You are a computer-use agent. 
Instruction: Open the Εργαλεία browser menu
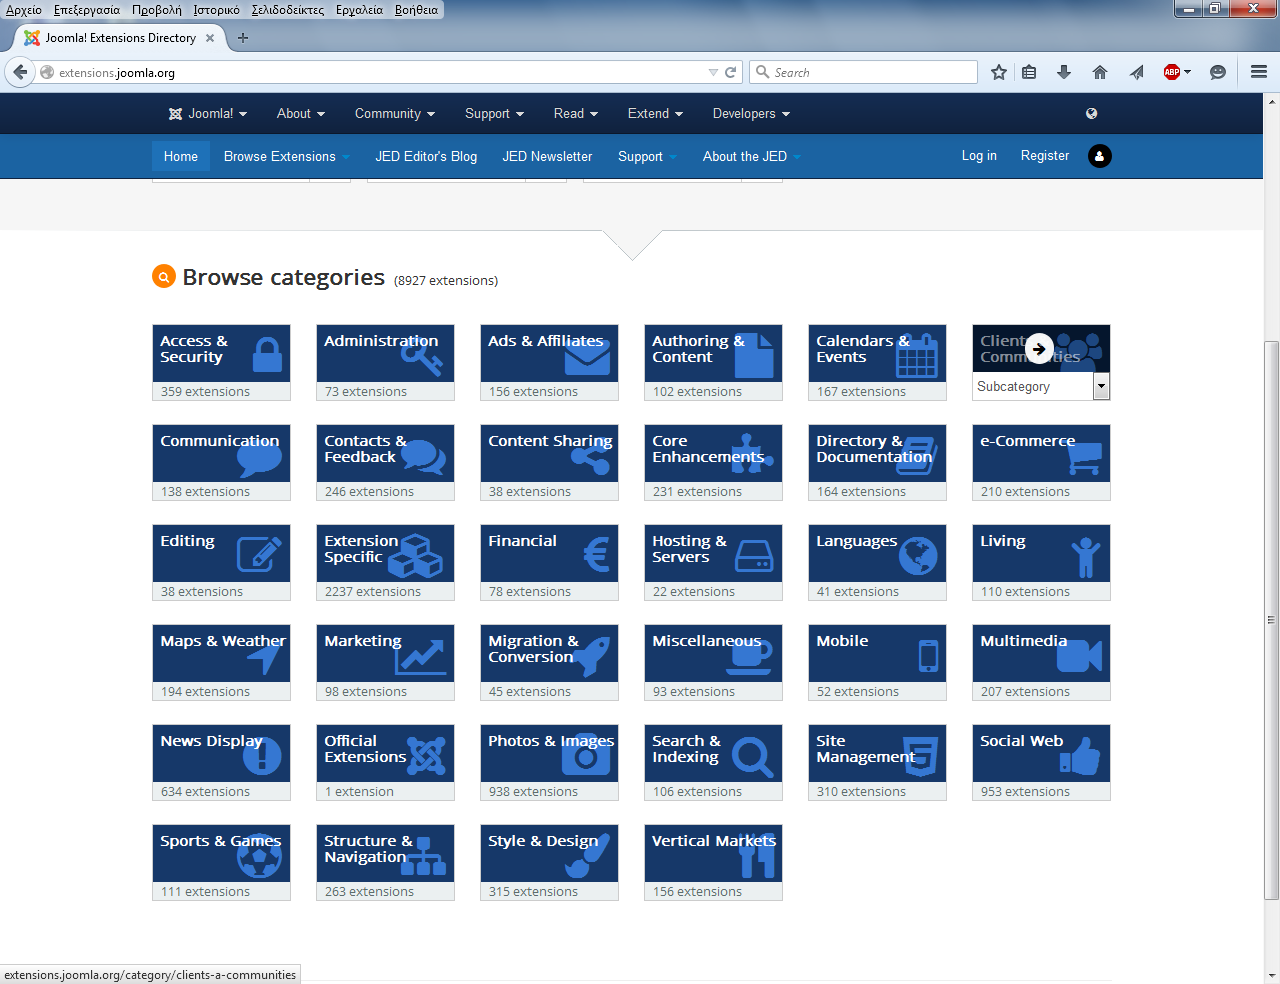(x=359, y=9)
